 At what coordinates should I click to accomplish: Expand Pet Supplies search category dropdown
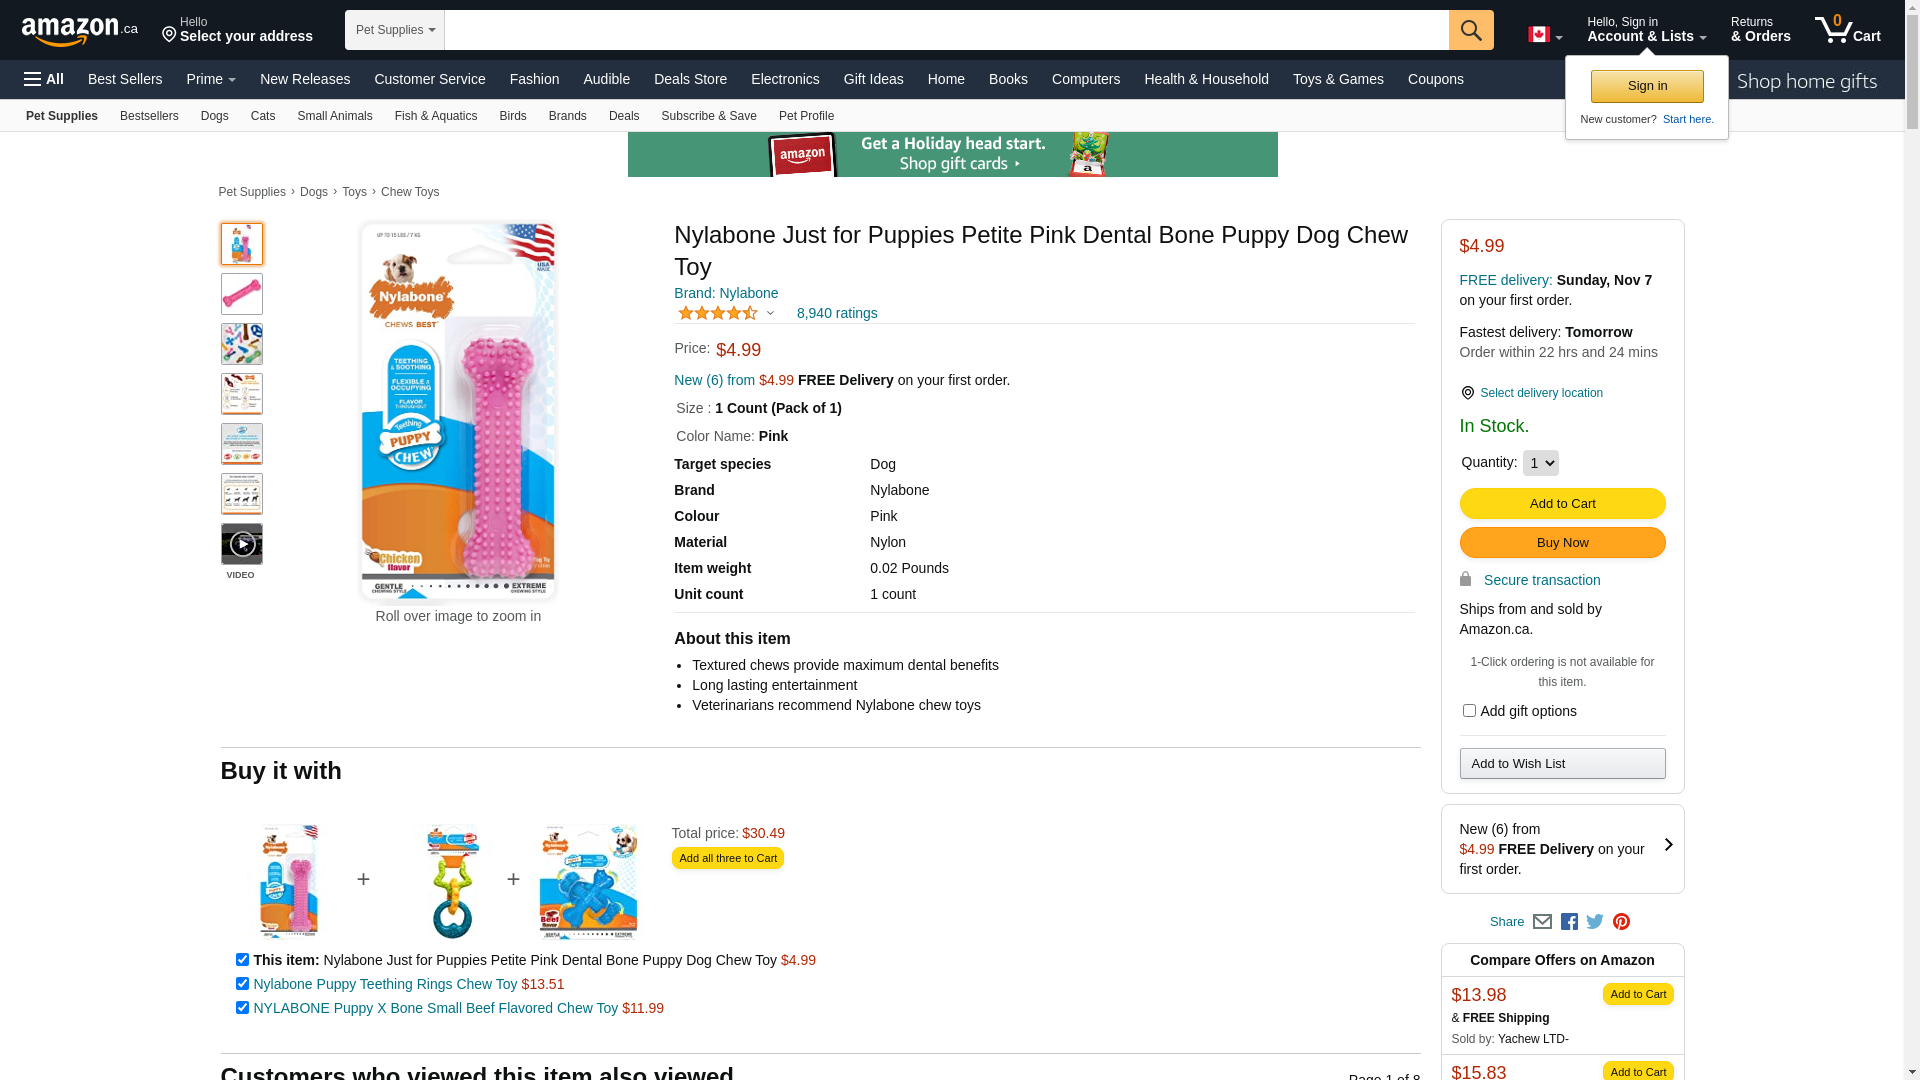coord(395,30)
